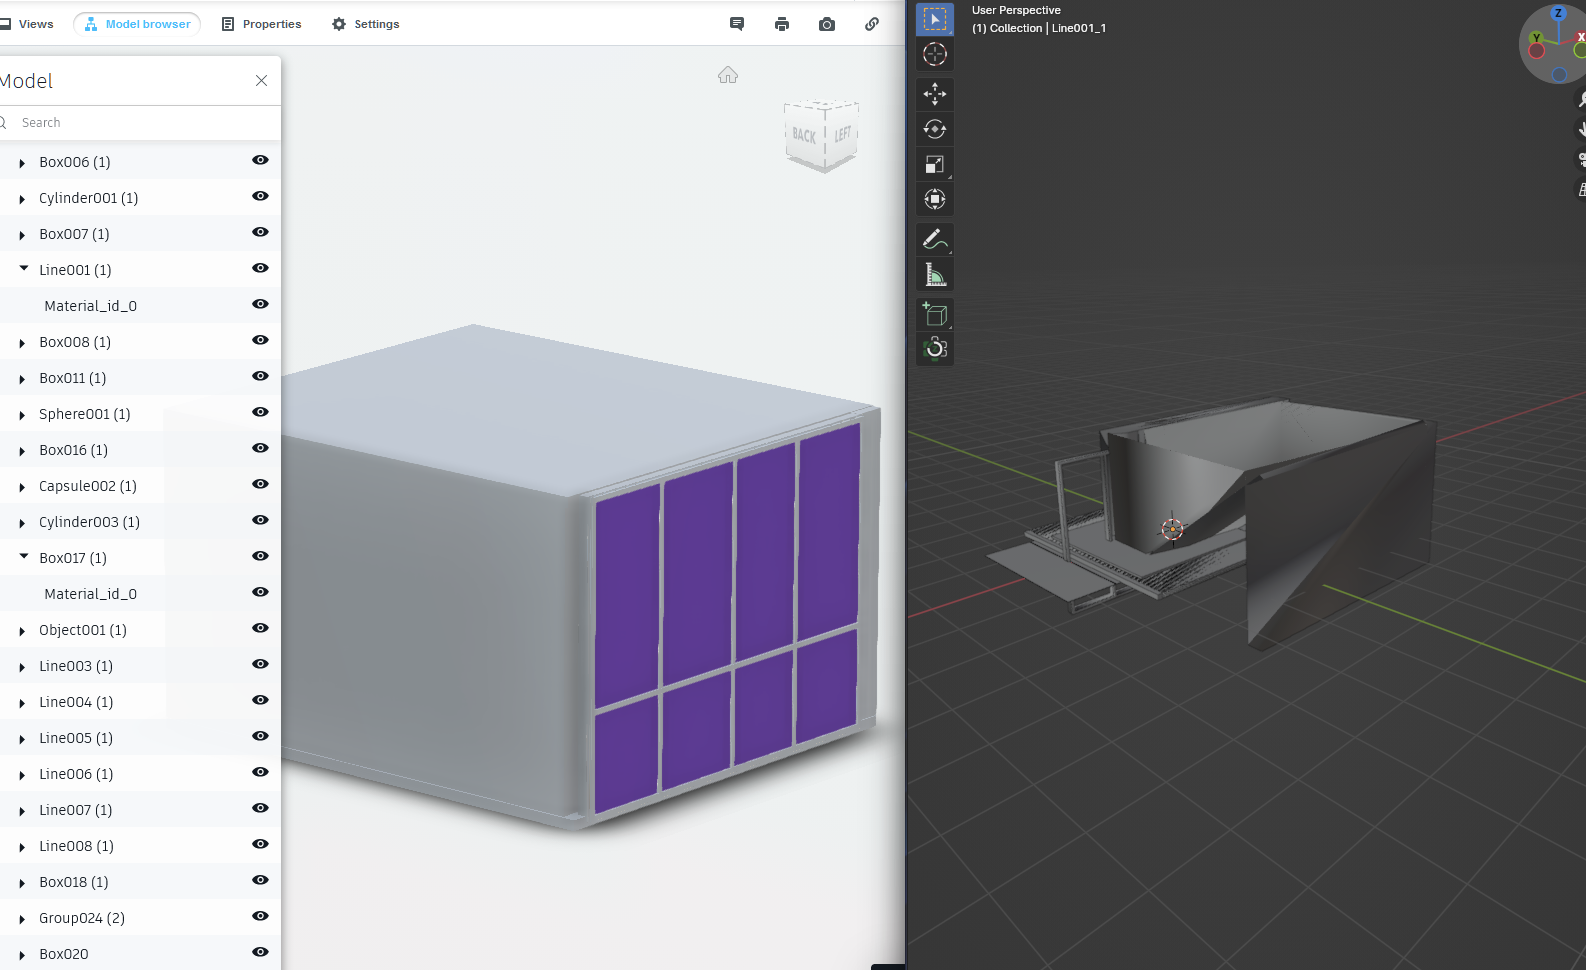This screenshot has width=1586, height=970.
Task: Select the Blender add object rotate tool
Action: (x=935, y=349)
